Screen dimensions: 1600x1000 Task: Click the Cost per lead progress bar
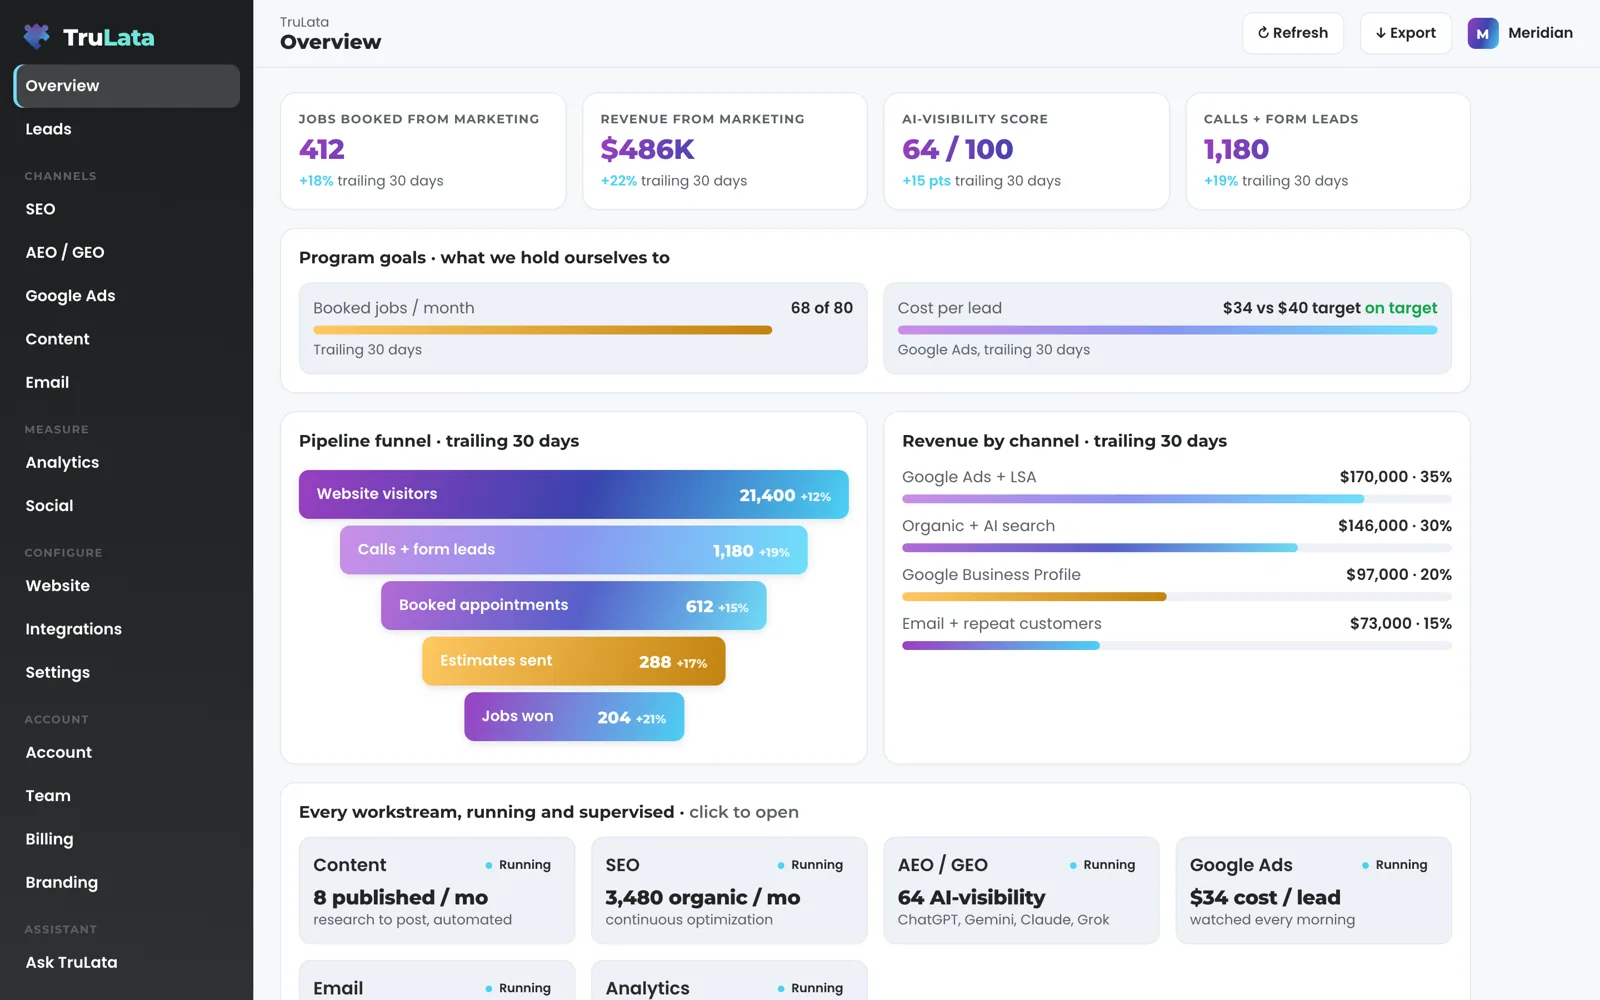click(1167, 330)
